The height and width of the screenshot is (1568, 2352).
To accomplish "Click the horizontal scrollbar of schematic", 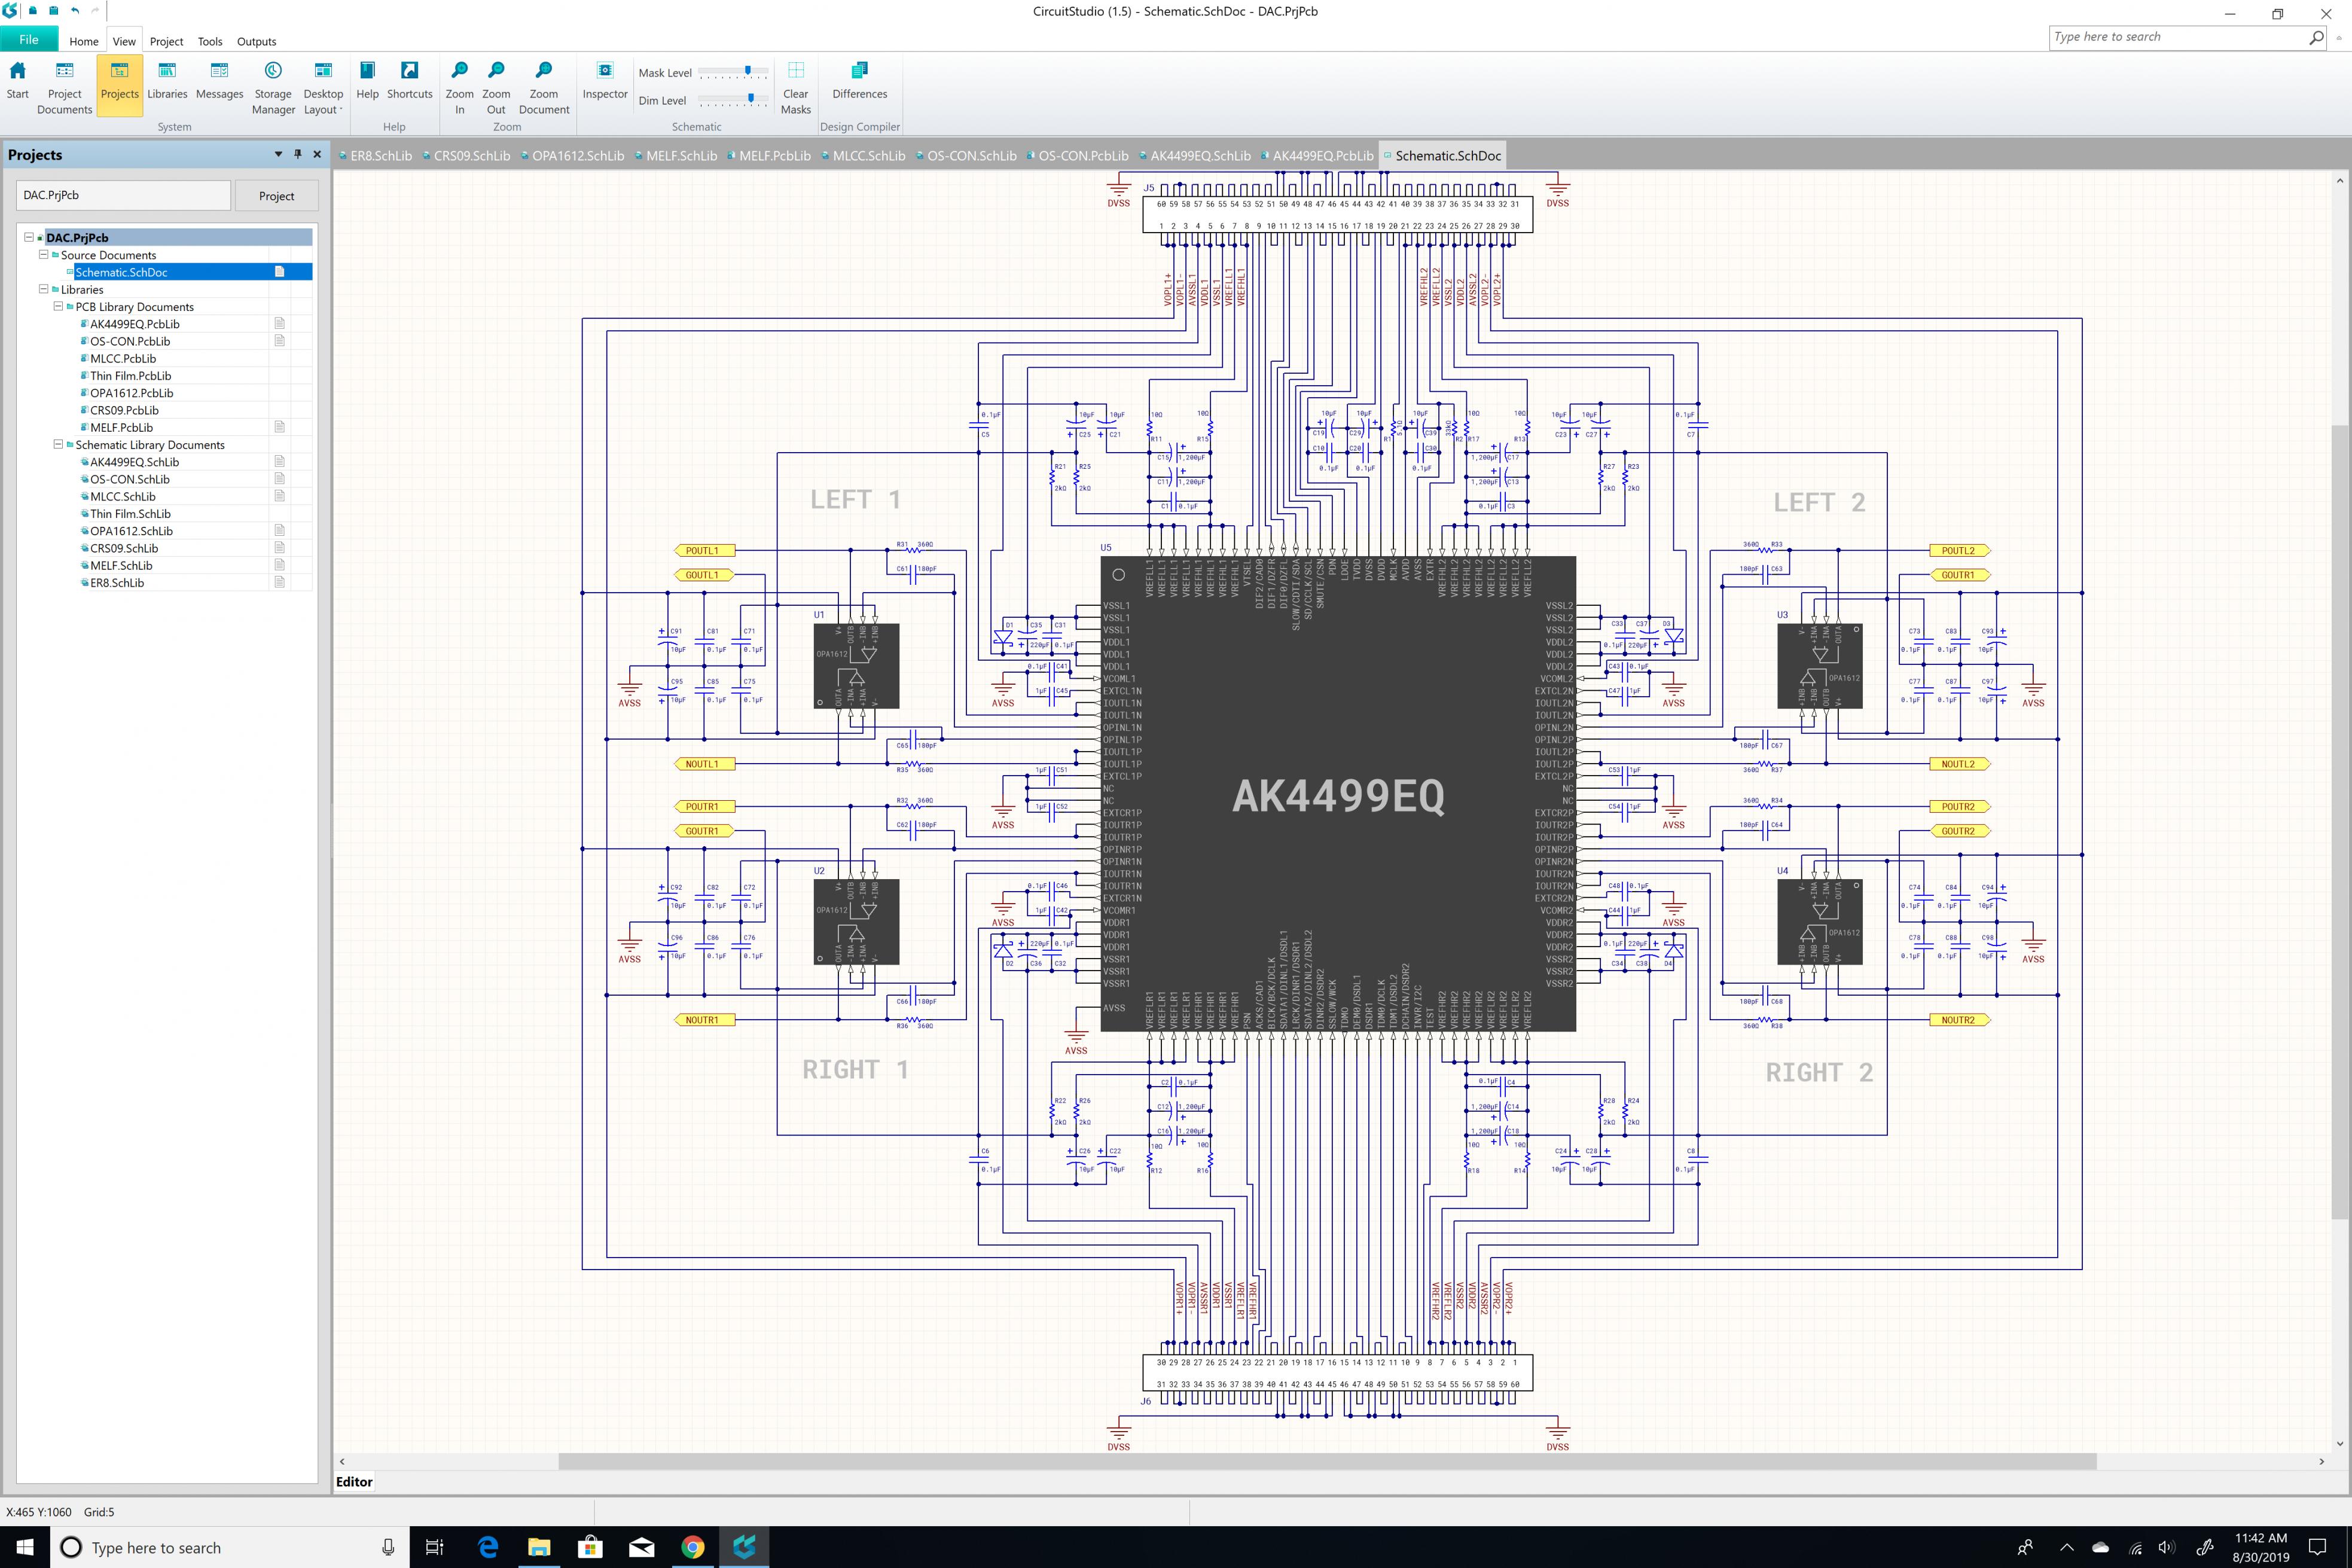I will tap(1327, 1461).
